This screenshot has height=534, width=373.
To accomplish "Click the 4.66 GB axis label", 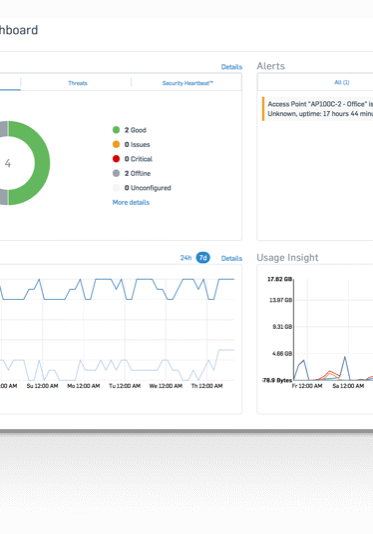I will point(282,354).
